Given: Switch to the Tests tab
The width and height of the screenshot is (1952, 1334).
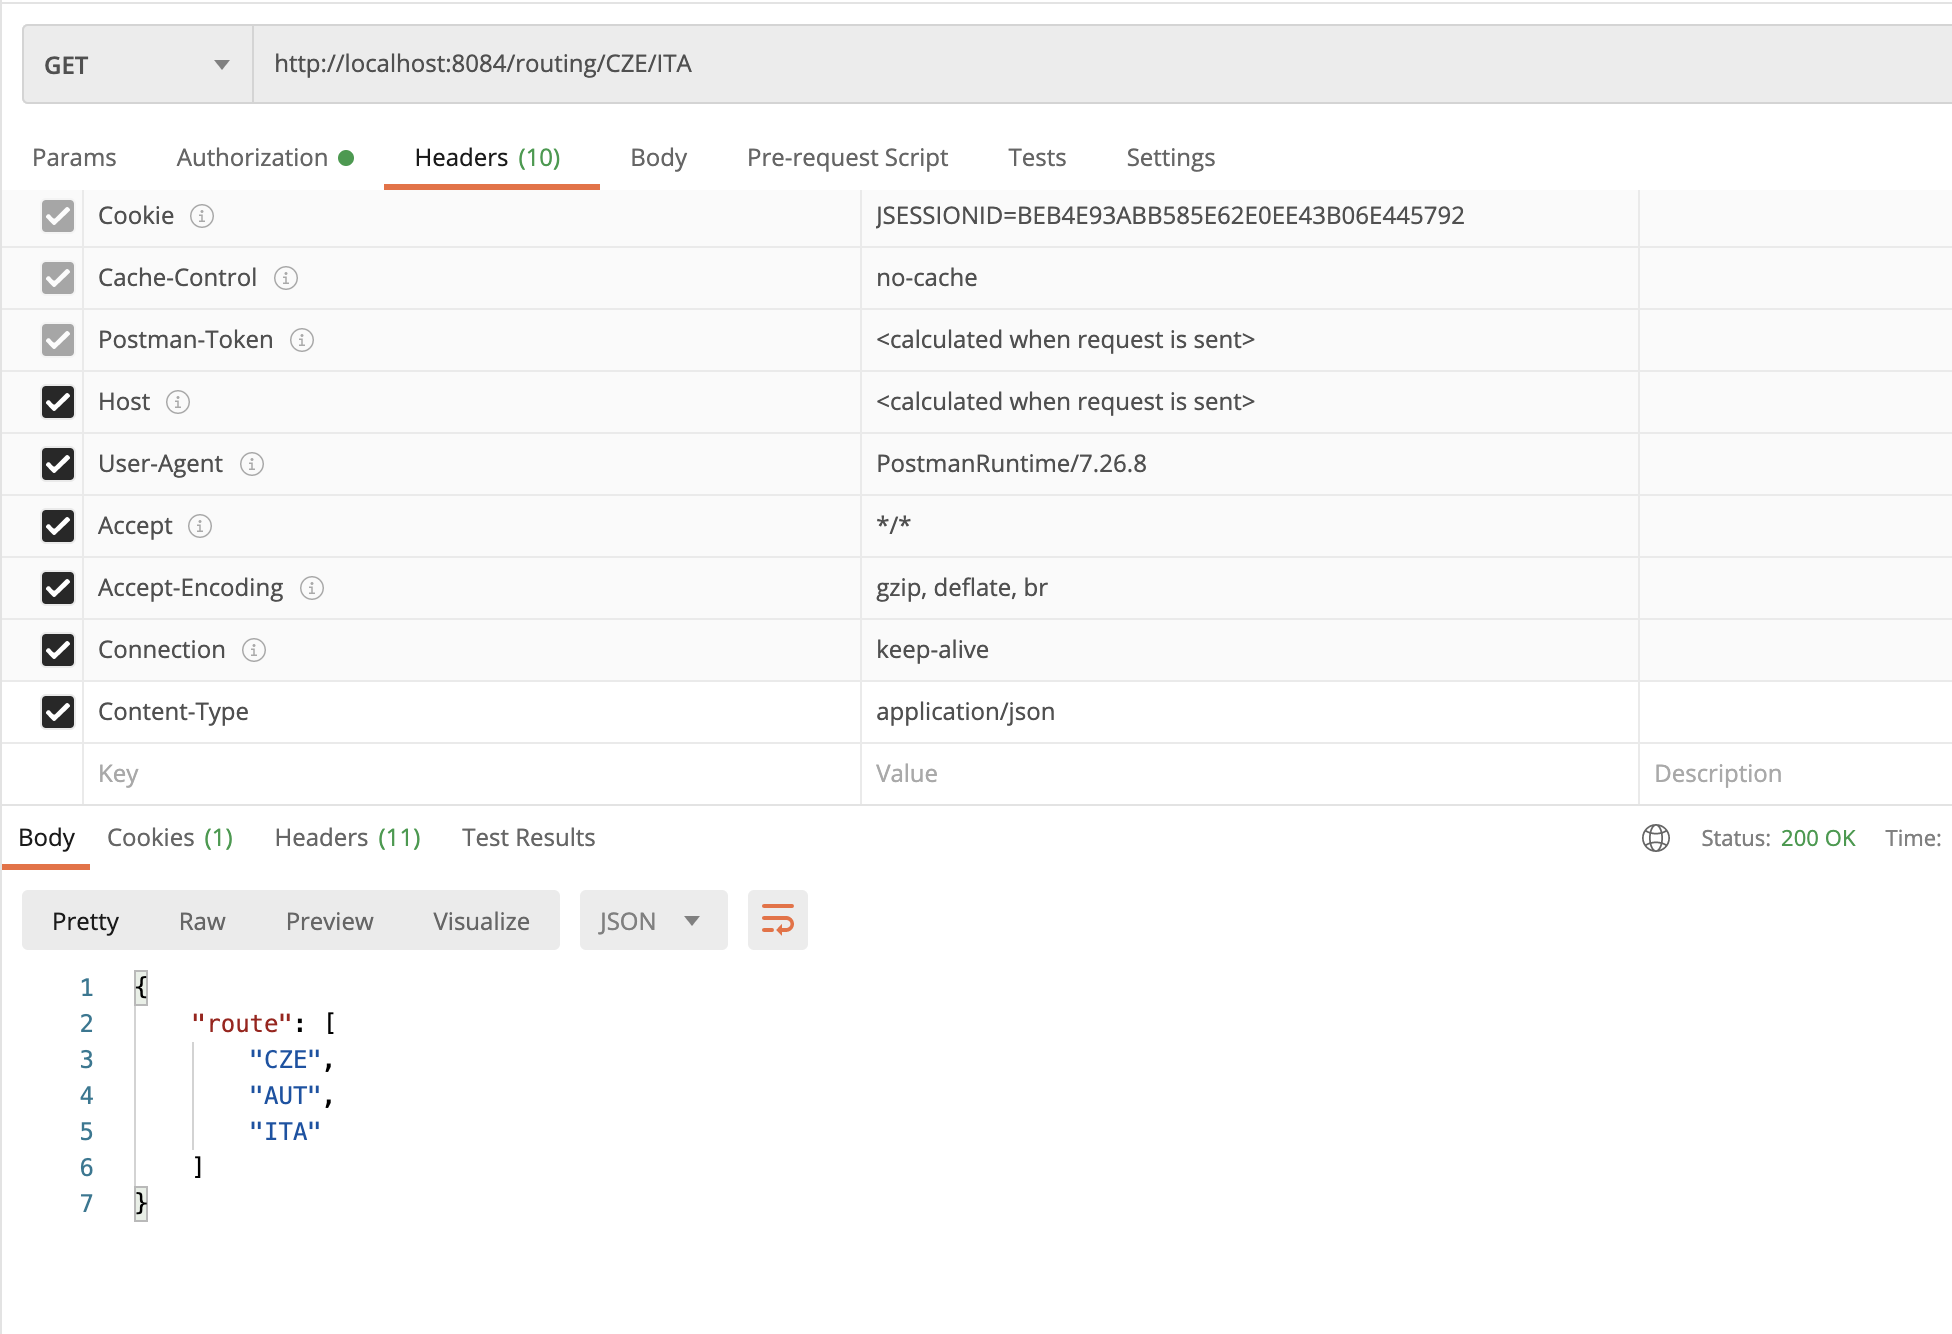Looking at the screenshot, I should point(1036,157).
